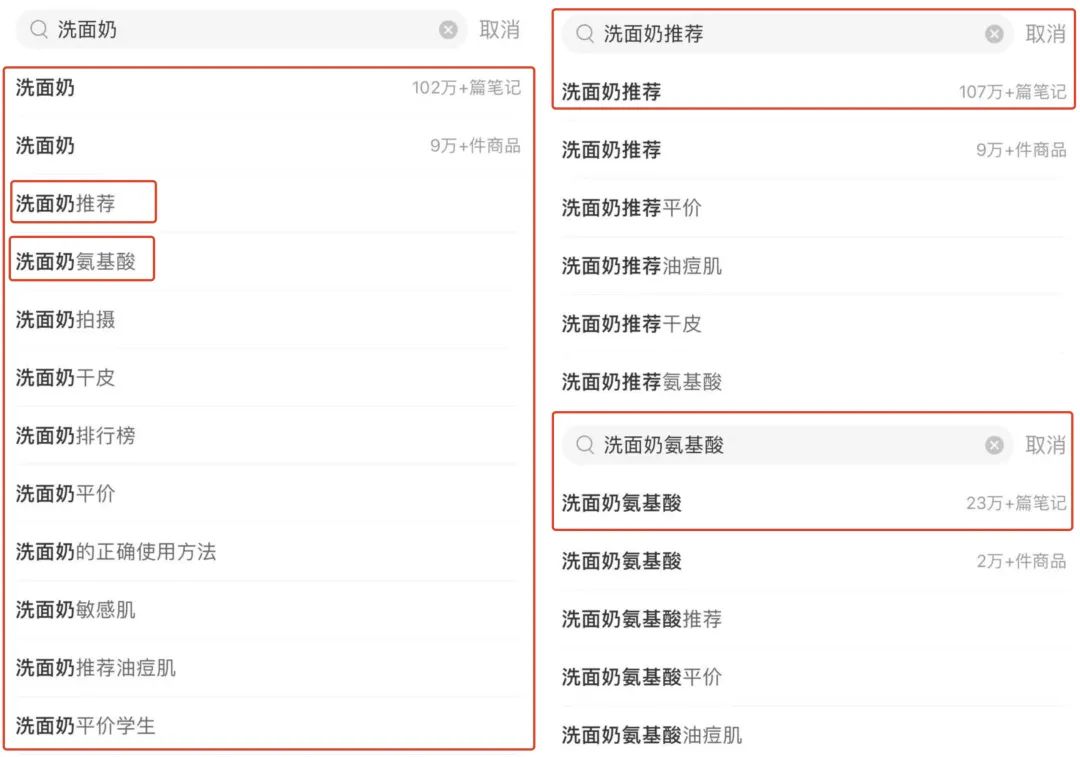
Task: Click the magnifier icon in the left search bar
Action: tap(38, 30)
